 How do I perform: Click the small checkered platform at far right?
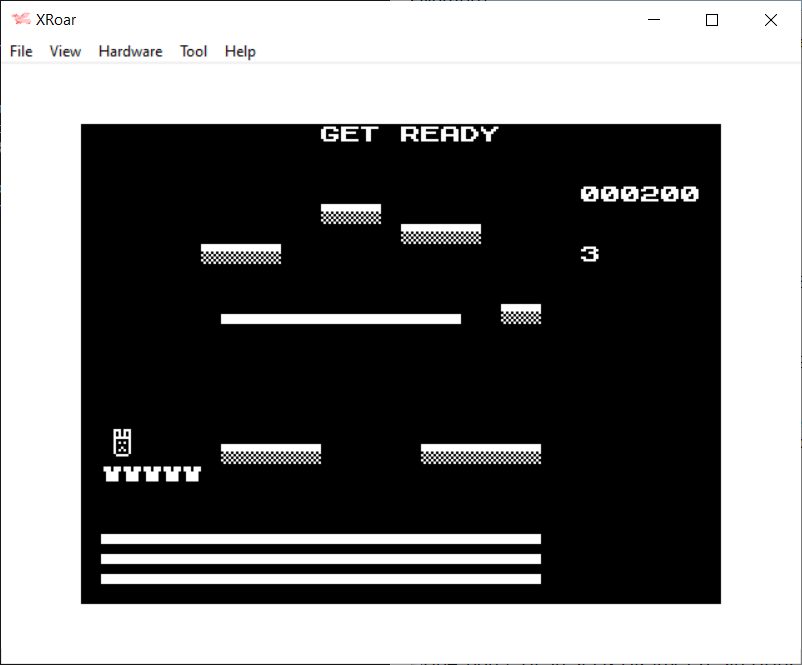tap(520, 314)
